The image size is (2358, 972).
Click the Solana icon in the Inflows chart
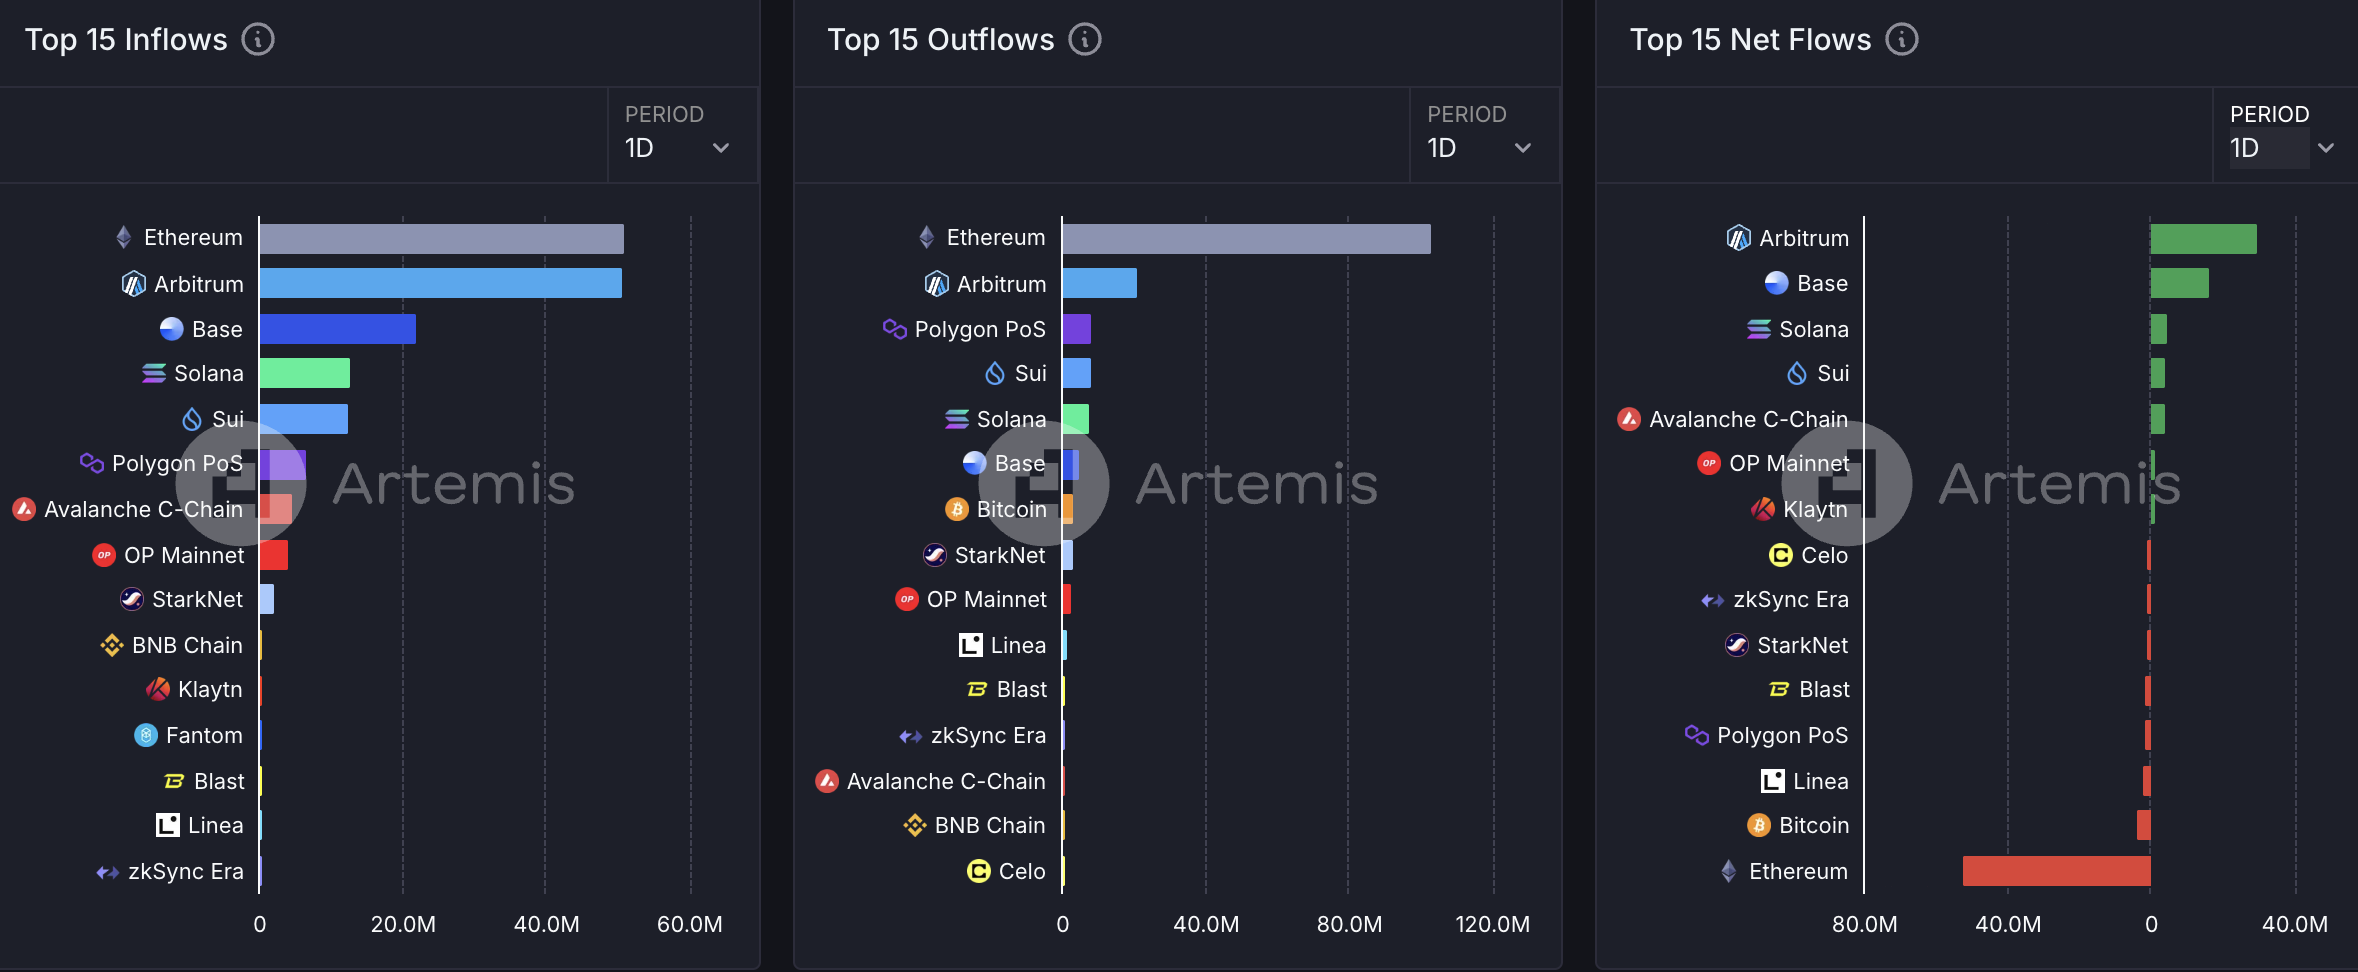point(154,373)
